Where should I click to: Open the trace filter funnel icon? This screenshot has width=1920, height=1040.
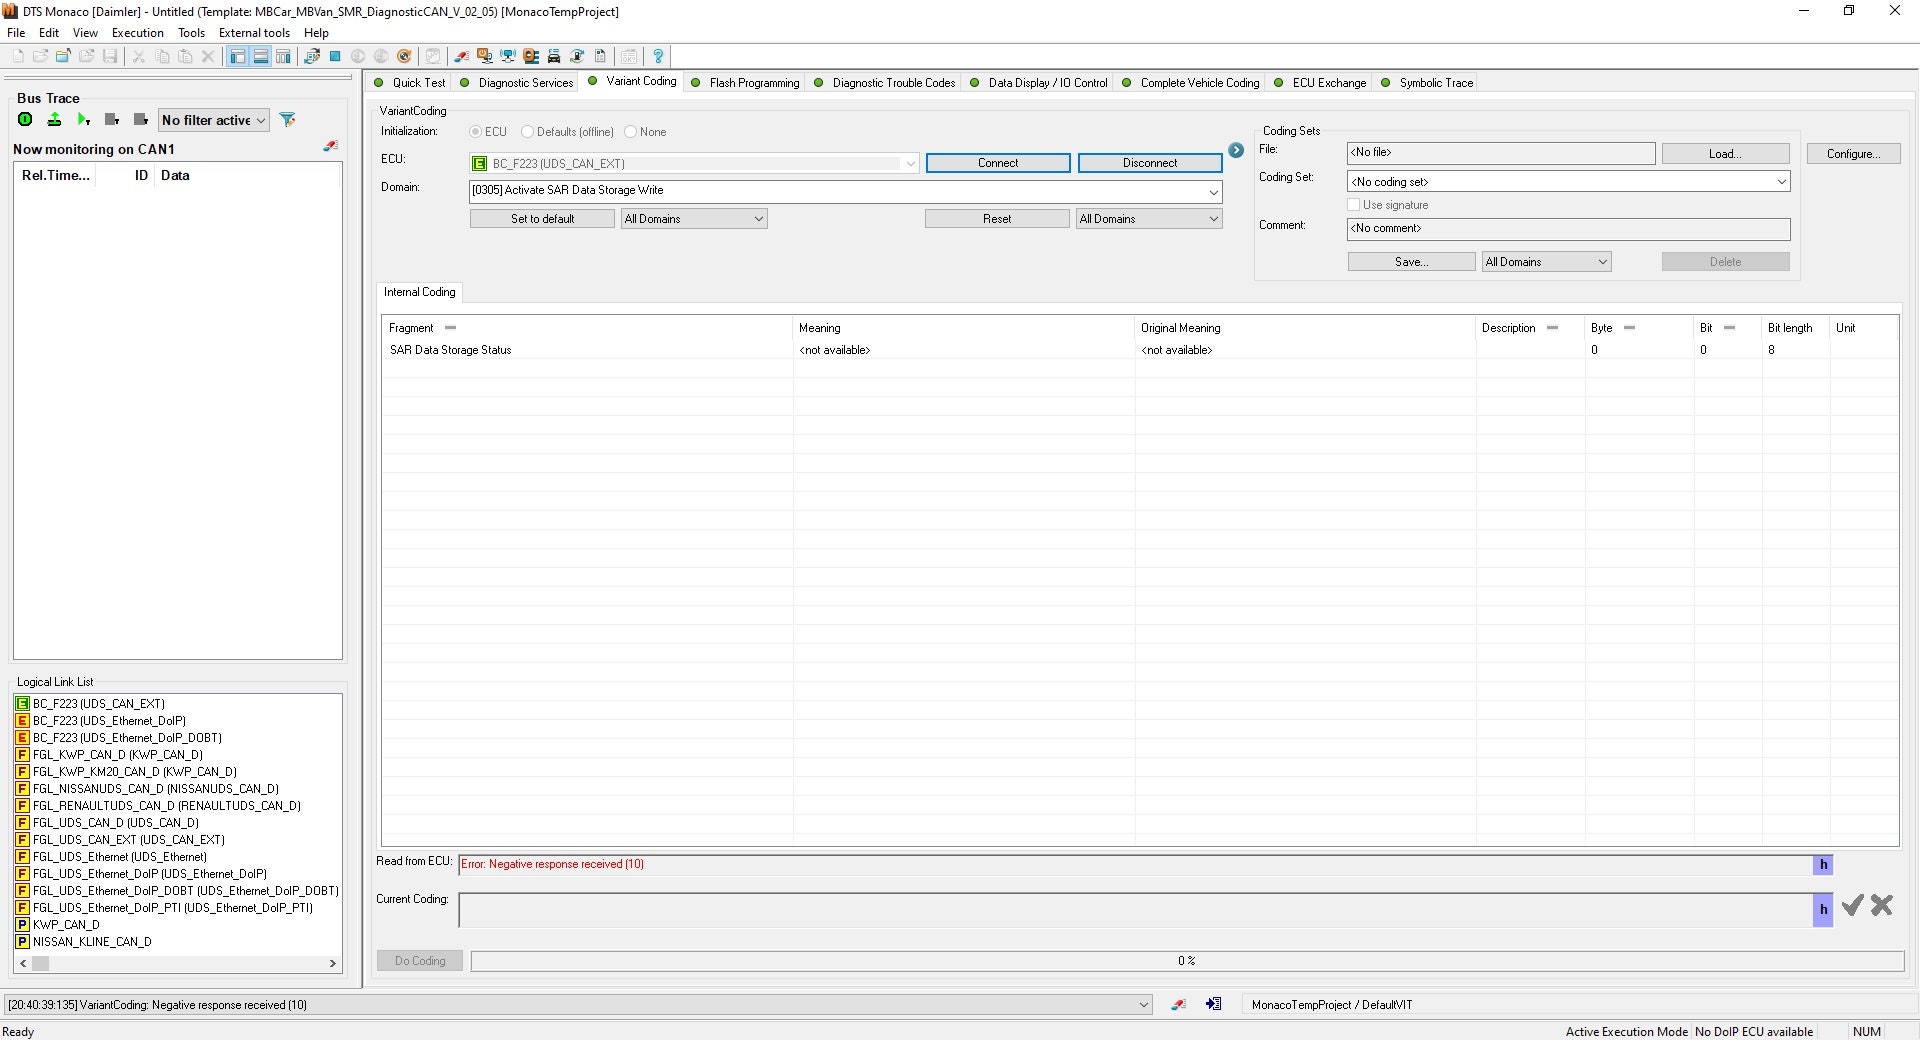tap(288, 119)
